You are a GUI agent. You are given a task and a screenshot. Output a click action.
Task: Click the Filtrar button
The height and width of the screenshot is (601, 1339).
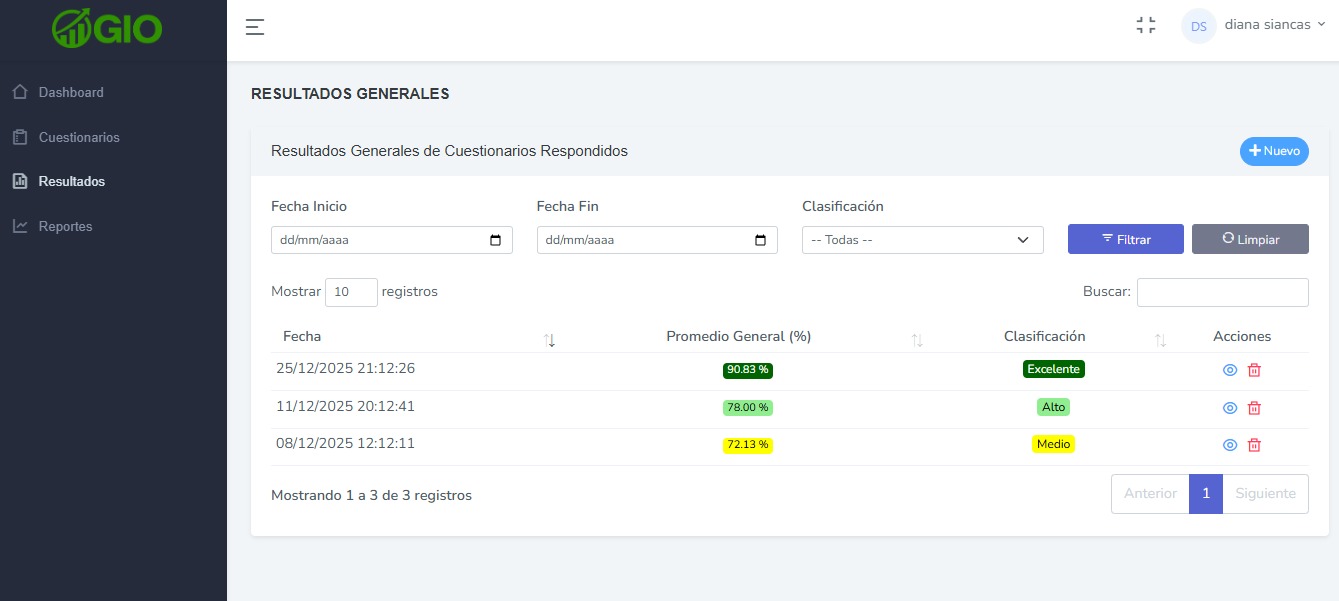1125,239
